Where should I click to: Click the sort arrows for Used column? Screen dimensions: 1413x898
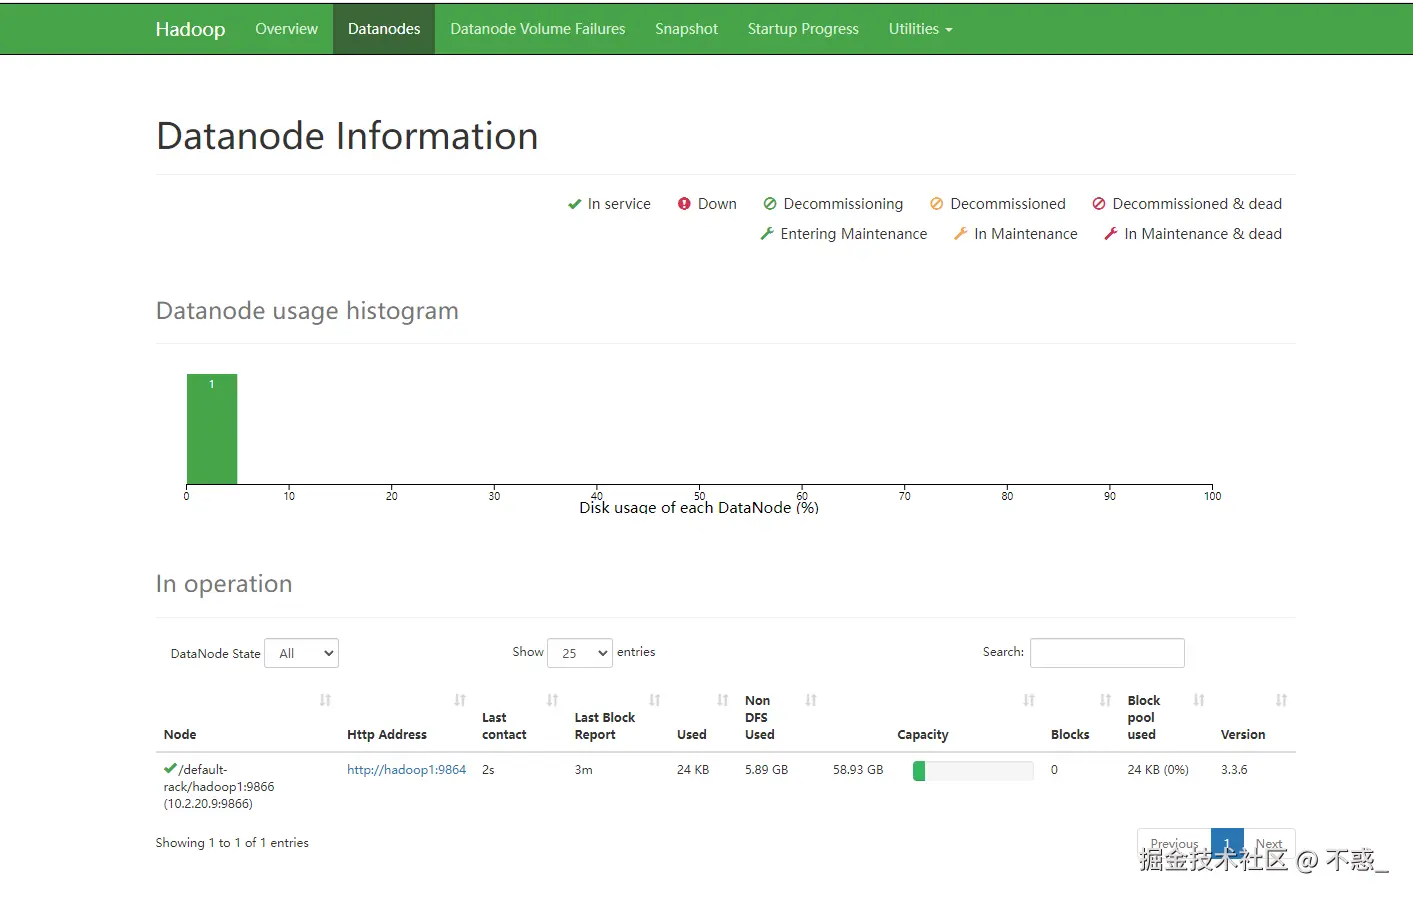pyautogui.click(x=723, y=700)
